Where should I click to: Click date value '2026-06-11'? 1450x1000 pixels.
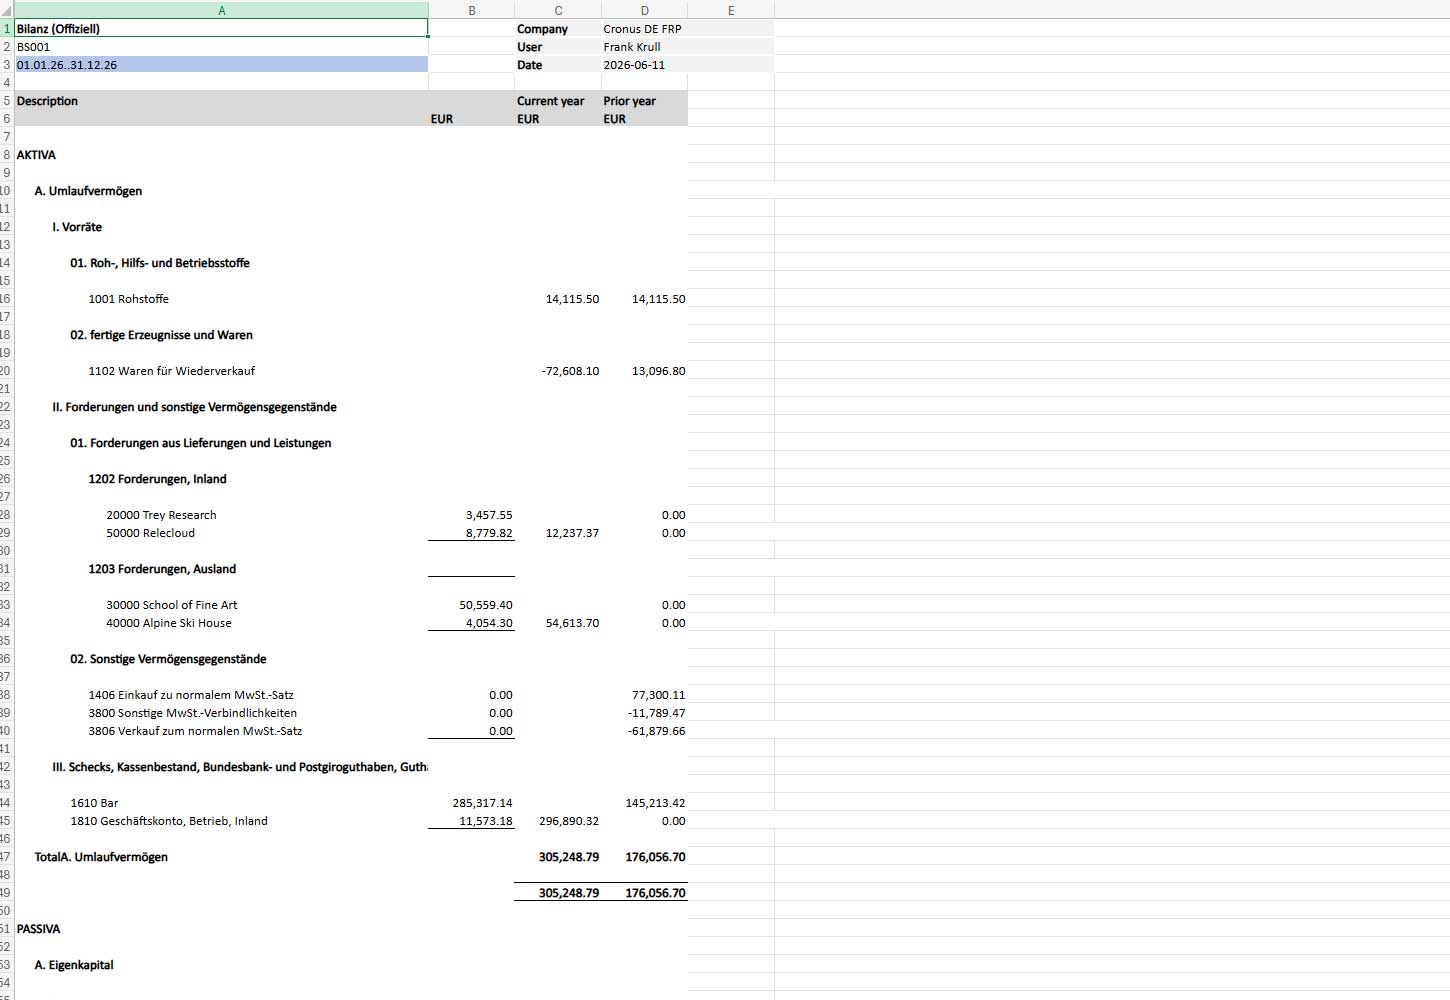pyautogui.click(x=644, y=65)
